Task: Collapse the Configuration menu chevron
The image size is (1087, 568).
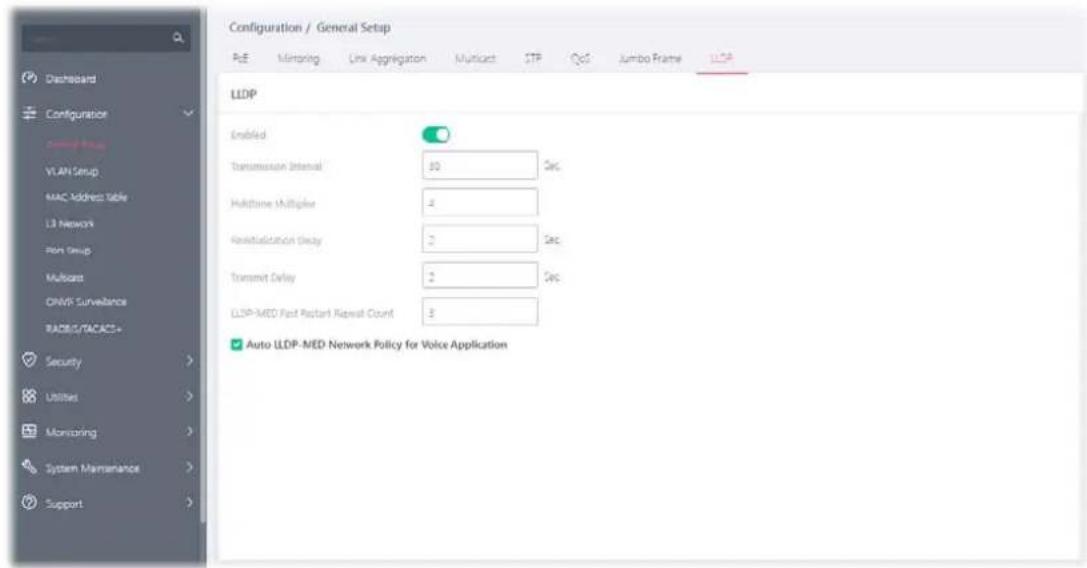Action: pyautogui.click(x=188, y=113)
